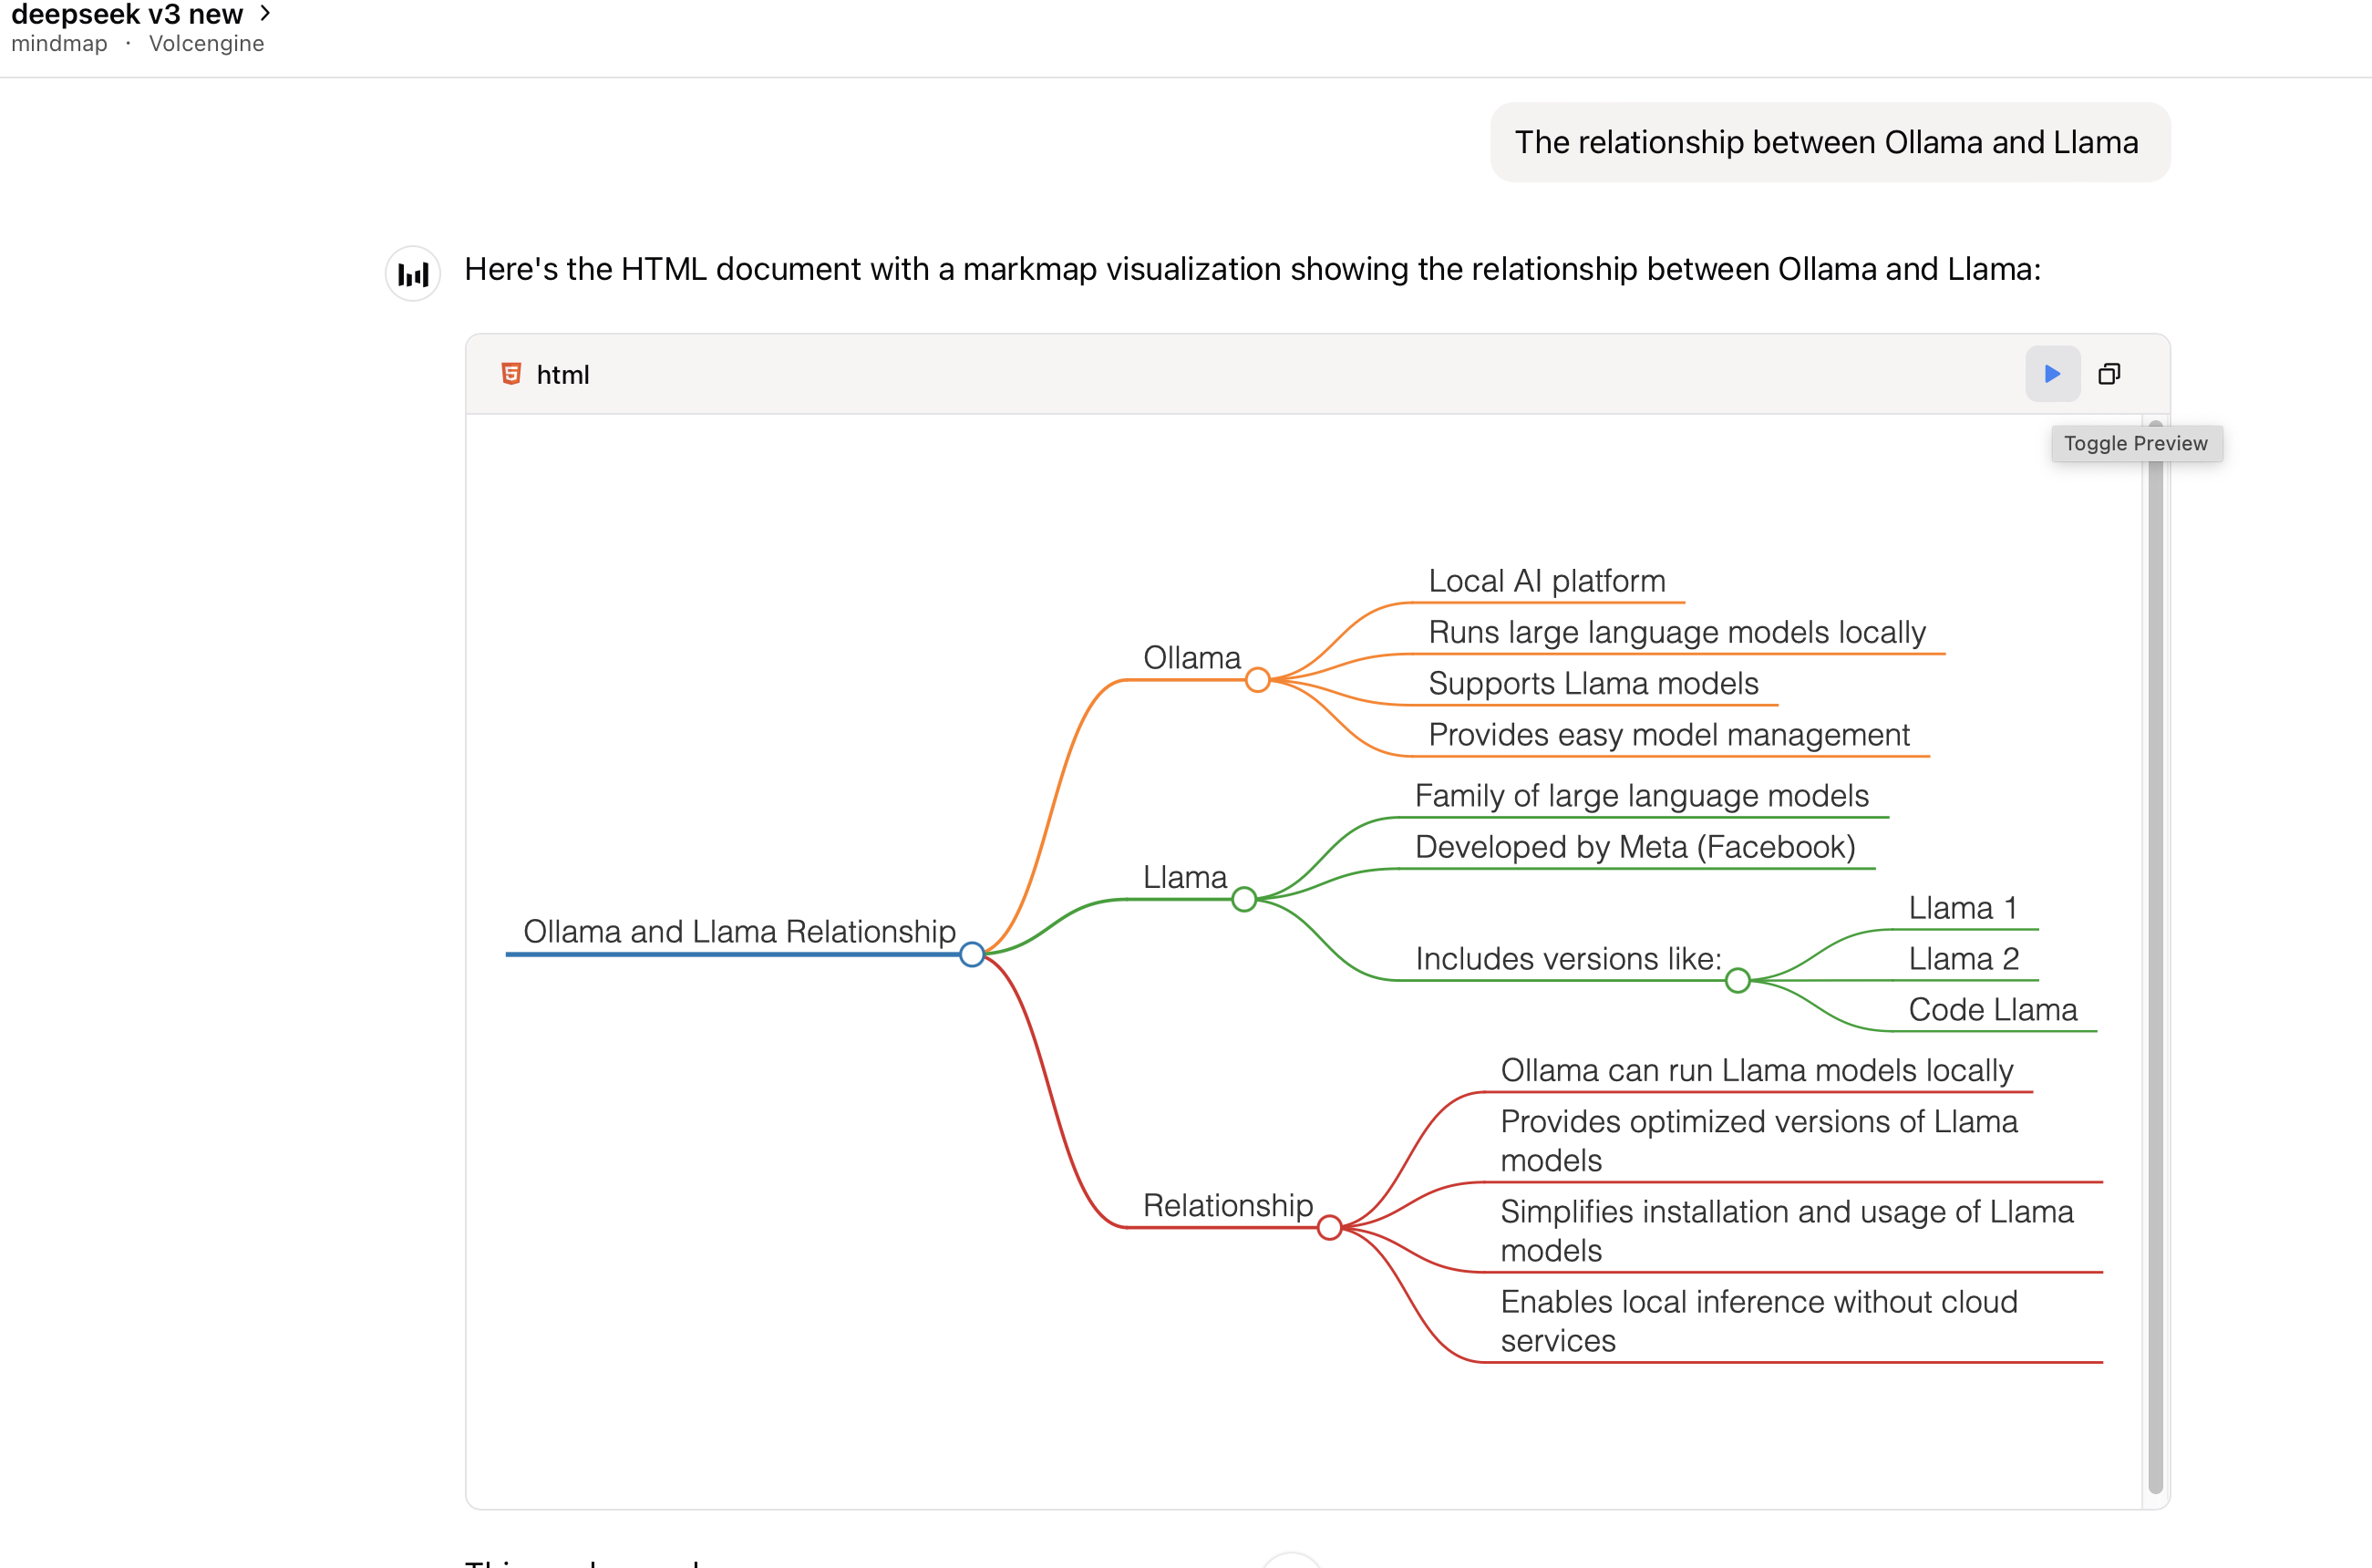The height and width of the screenshot is (1568, 2372).
Task: Collapse the Relationship node circle
Action: tap(1328, 1227)
